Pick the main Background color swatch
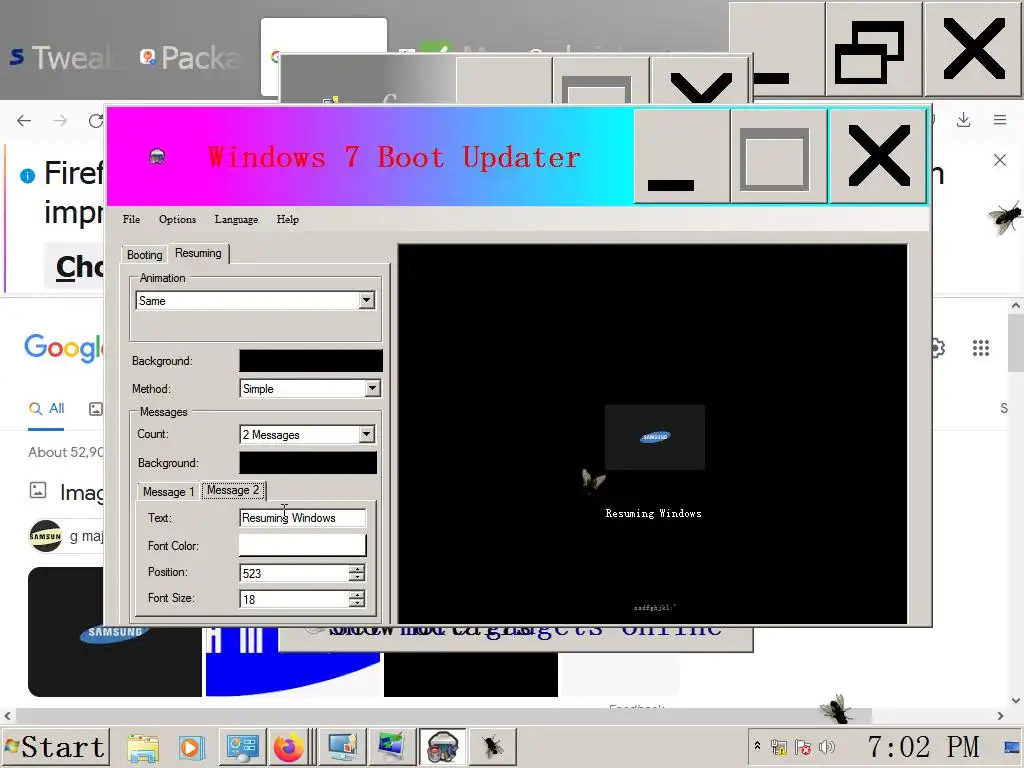This screenshot has height=768, width=1024. pos(311,360)
